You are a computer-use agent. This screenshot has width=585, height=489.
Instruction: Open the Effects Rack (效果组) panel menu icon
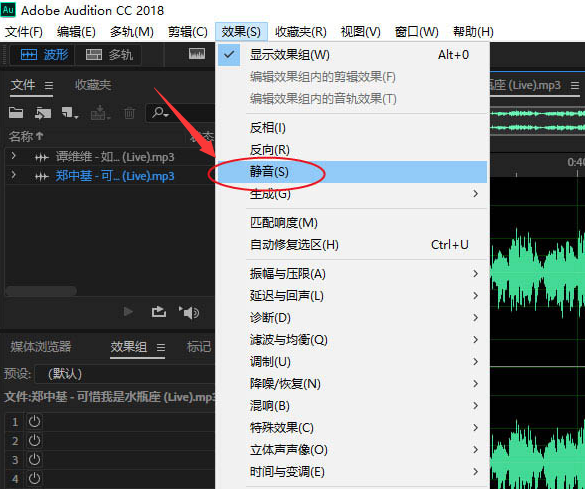click(161, 348)
